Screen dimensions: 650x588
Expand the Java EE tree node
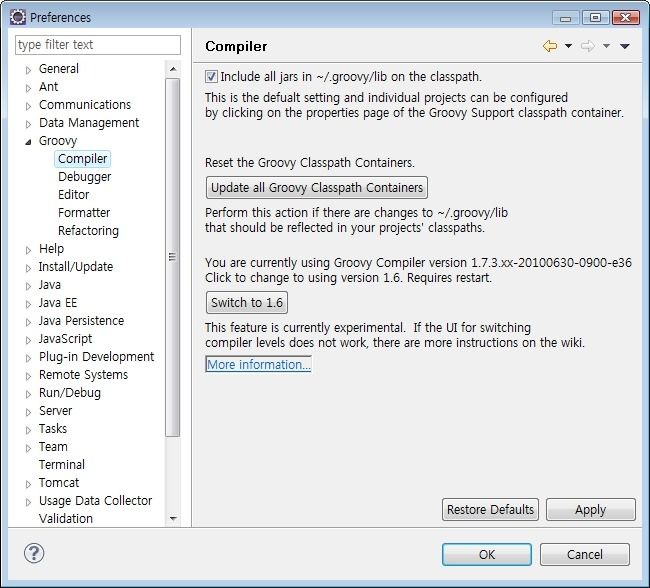(x=28, y=304)
